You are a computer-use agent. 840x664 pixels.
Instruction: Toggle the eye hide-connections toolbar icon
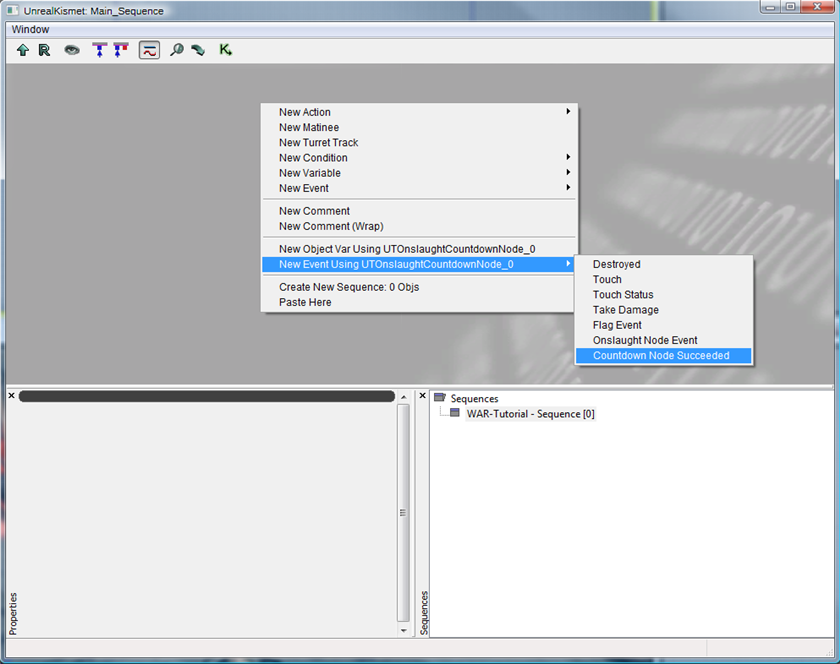(72, 50)
